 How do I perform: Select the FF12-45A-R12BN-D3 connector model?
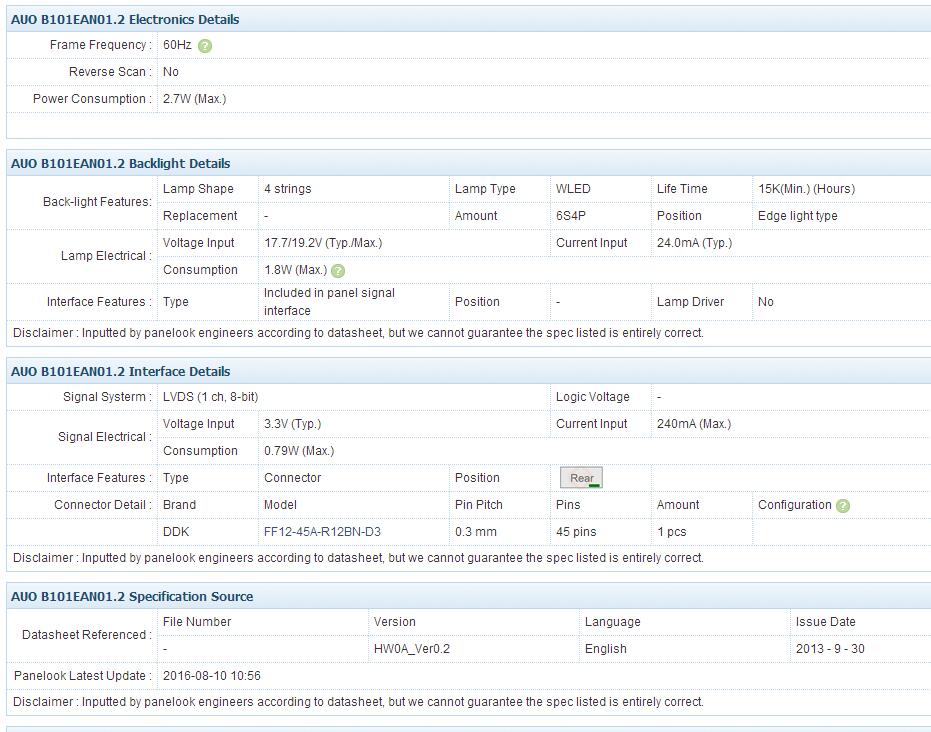(322, 532)
